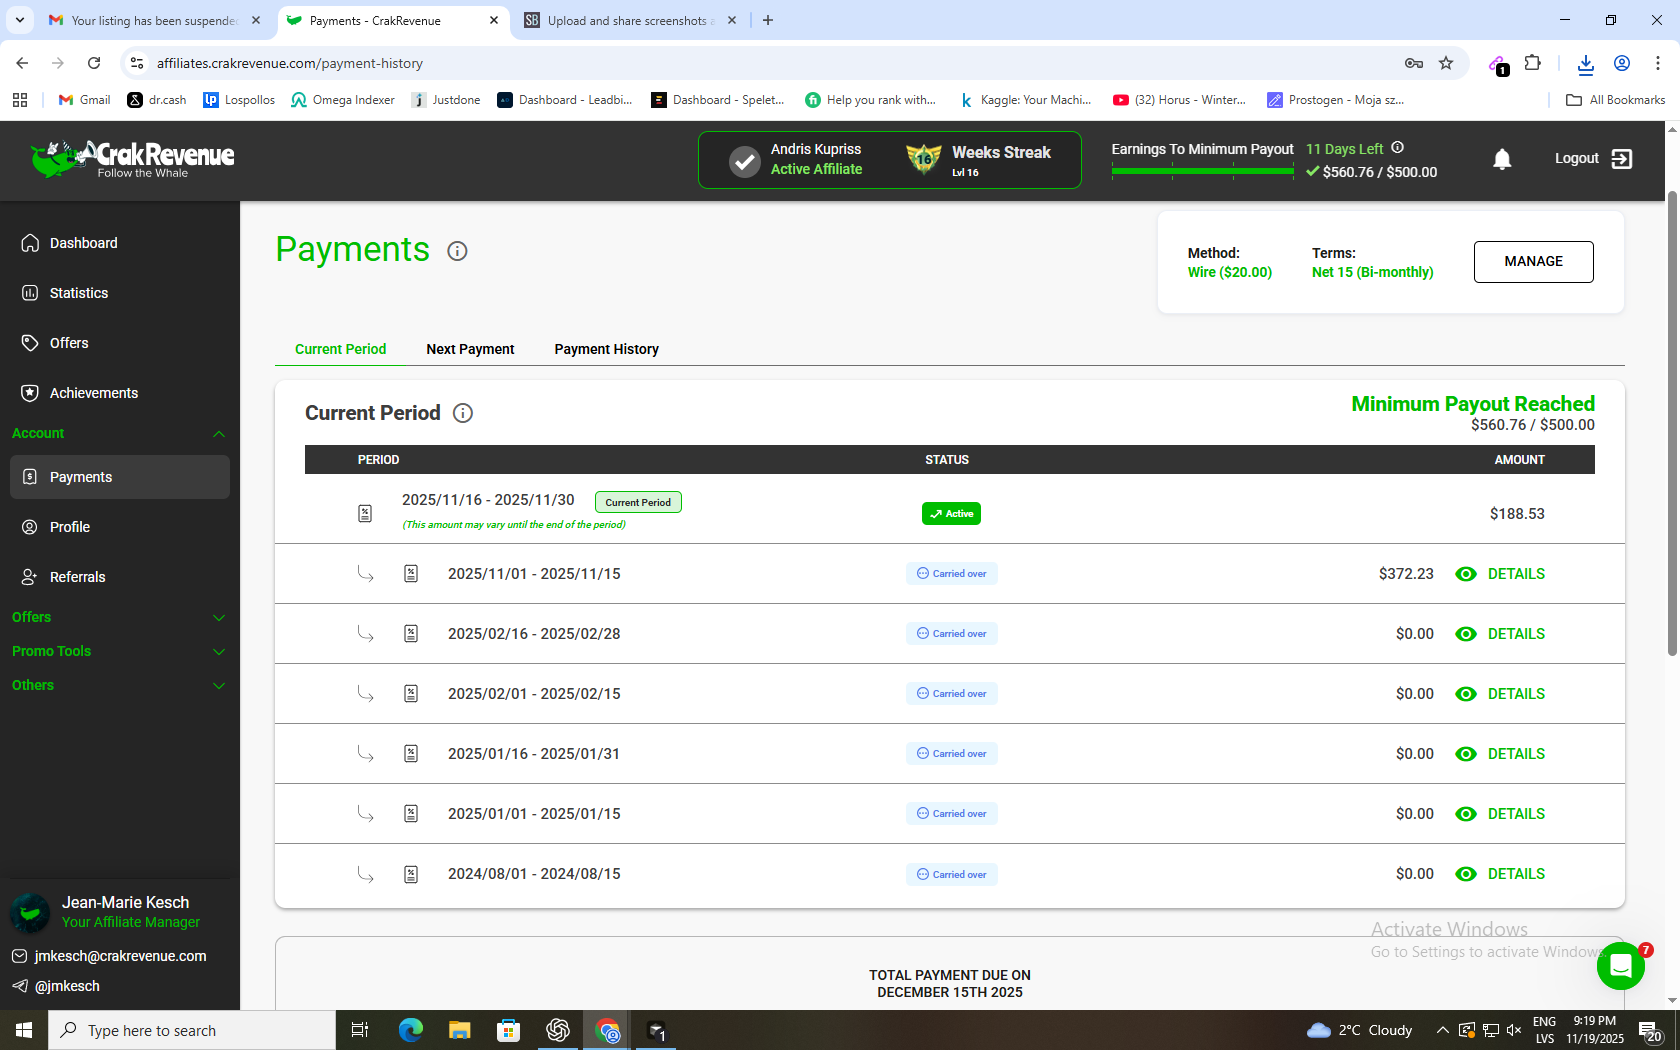Click the eye toggle for 2025/11/01 payment details
Image resolution: width=1680 pixels, height=1050 pixels.
(1466, 574)
